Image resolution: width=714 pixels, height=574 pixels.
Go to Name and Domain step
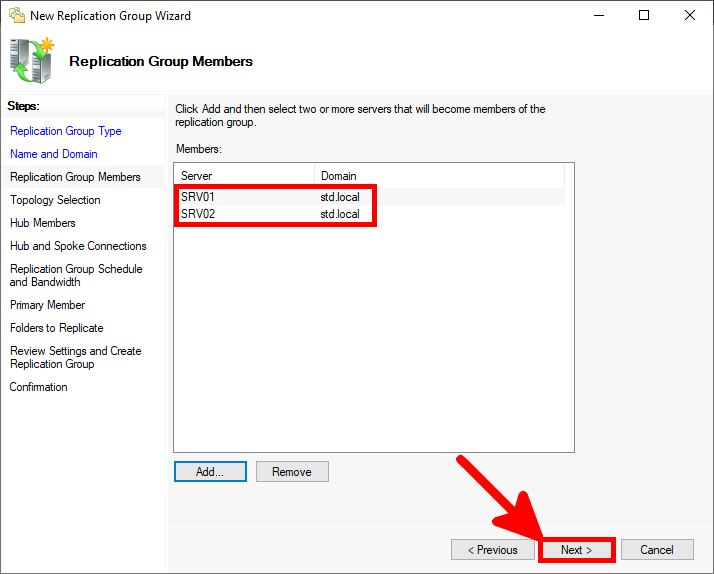[x=54, y=154]
